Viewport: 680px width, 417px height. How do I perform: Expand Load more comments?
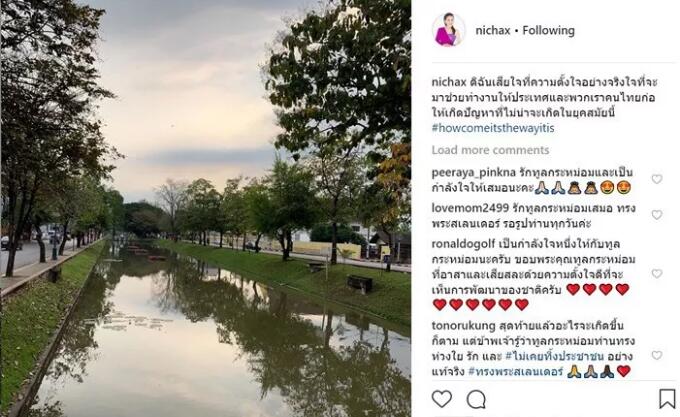point(490,150)
